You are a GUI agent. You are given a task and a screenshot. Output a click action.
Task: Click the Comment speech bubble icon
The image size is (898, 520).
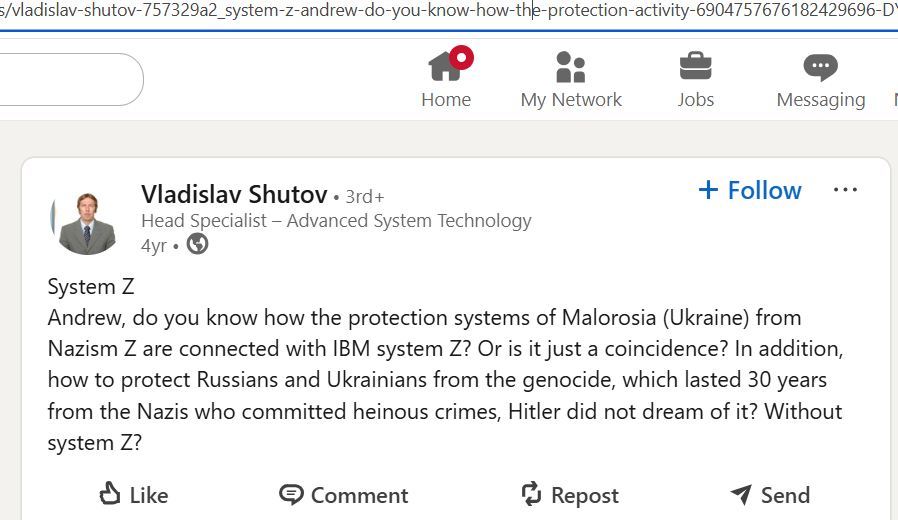pyautogui.click(x=291, y=494)
